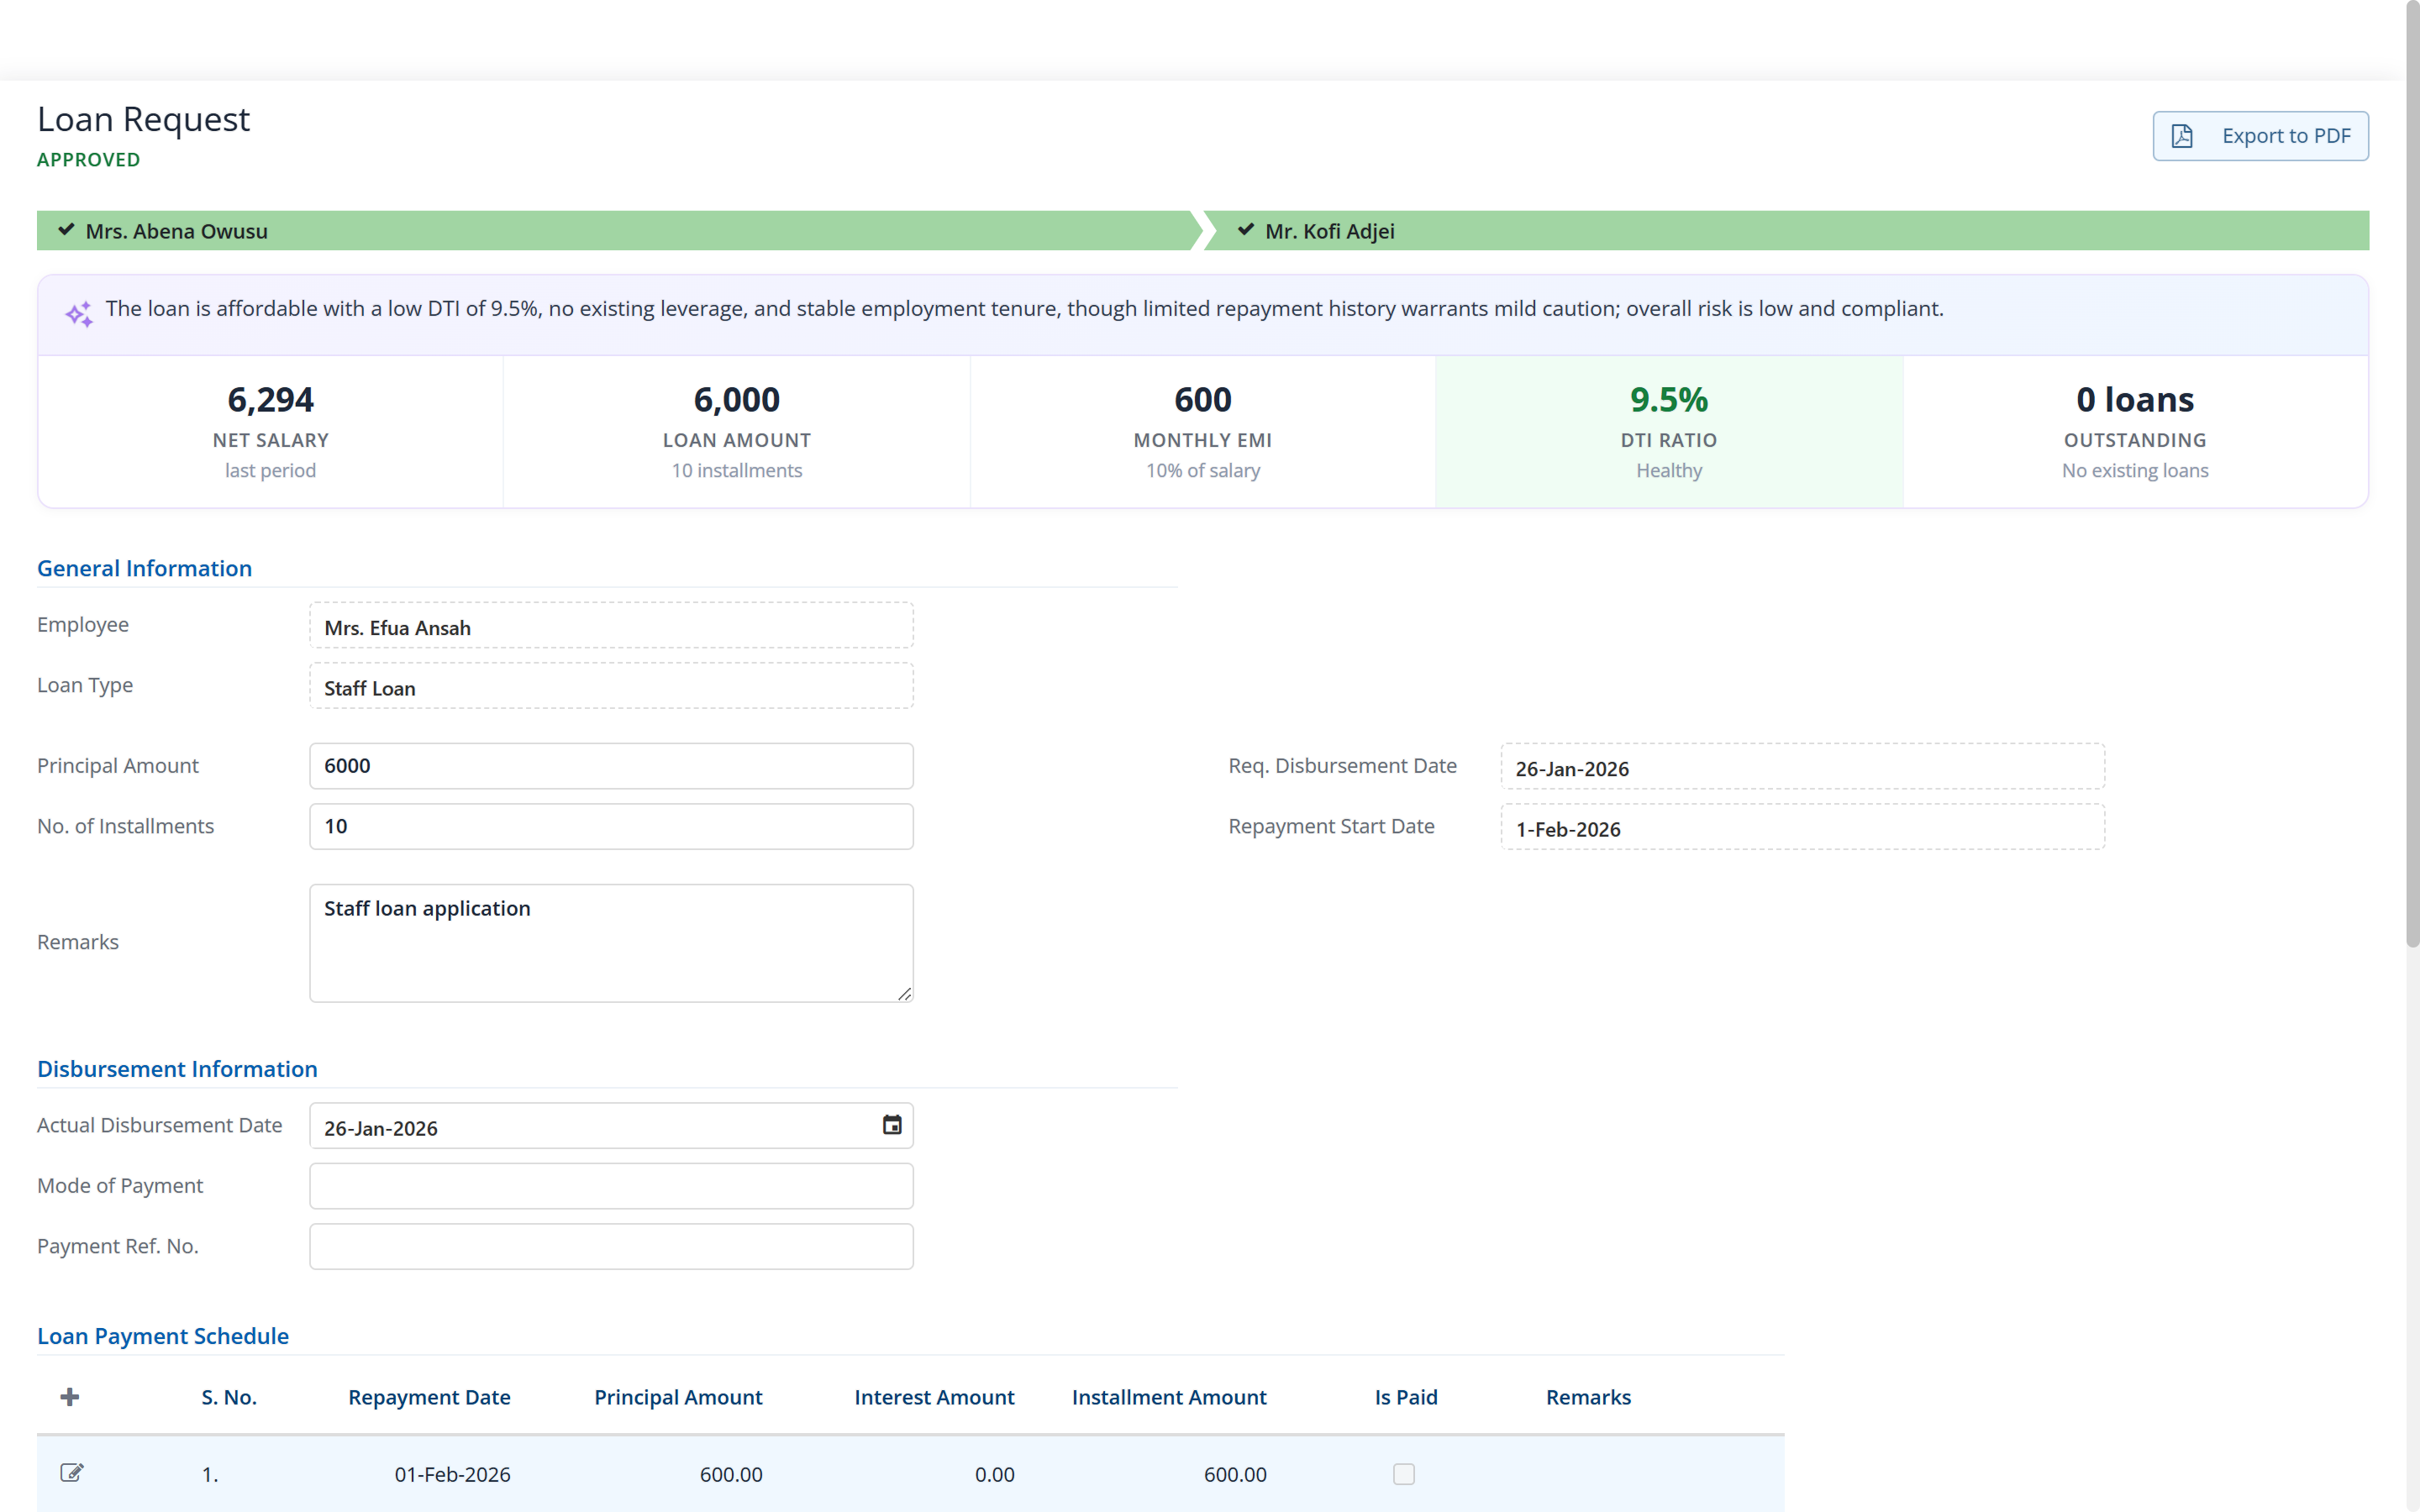Click the Repayment Start Date field

(1802, 827)
